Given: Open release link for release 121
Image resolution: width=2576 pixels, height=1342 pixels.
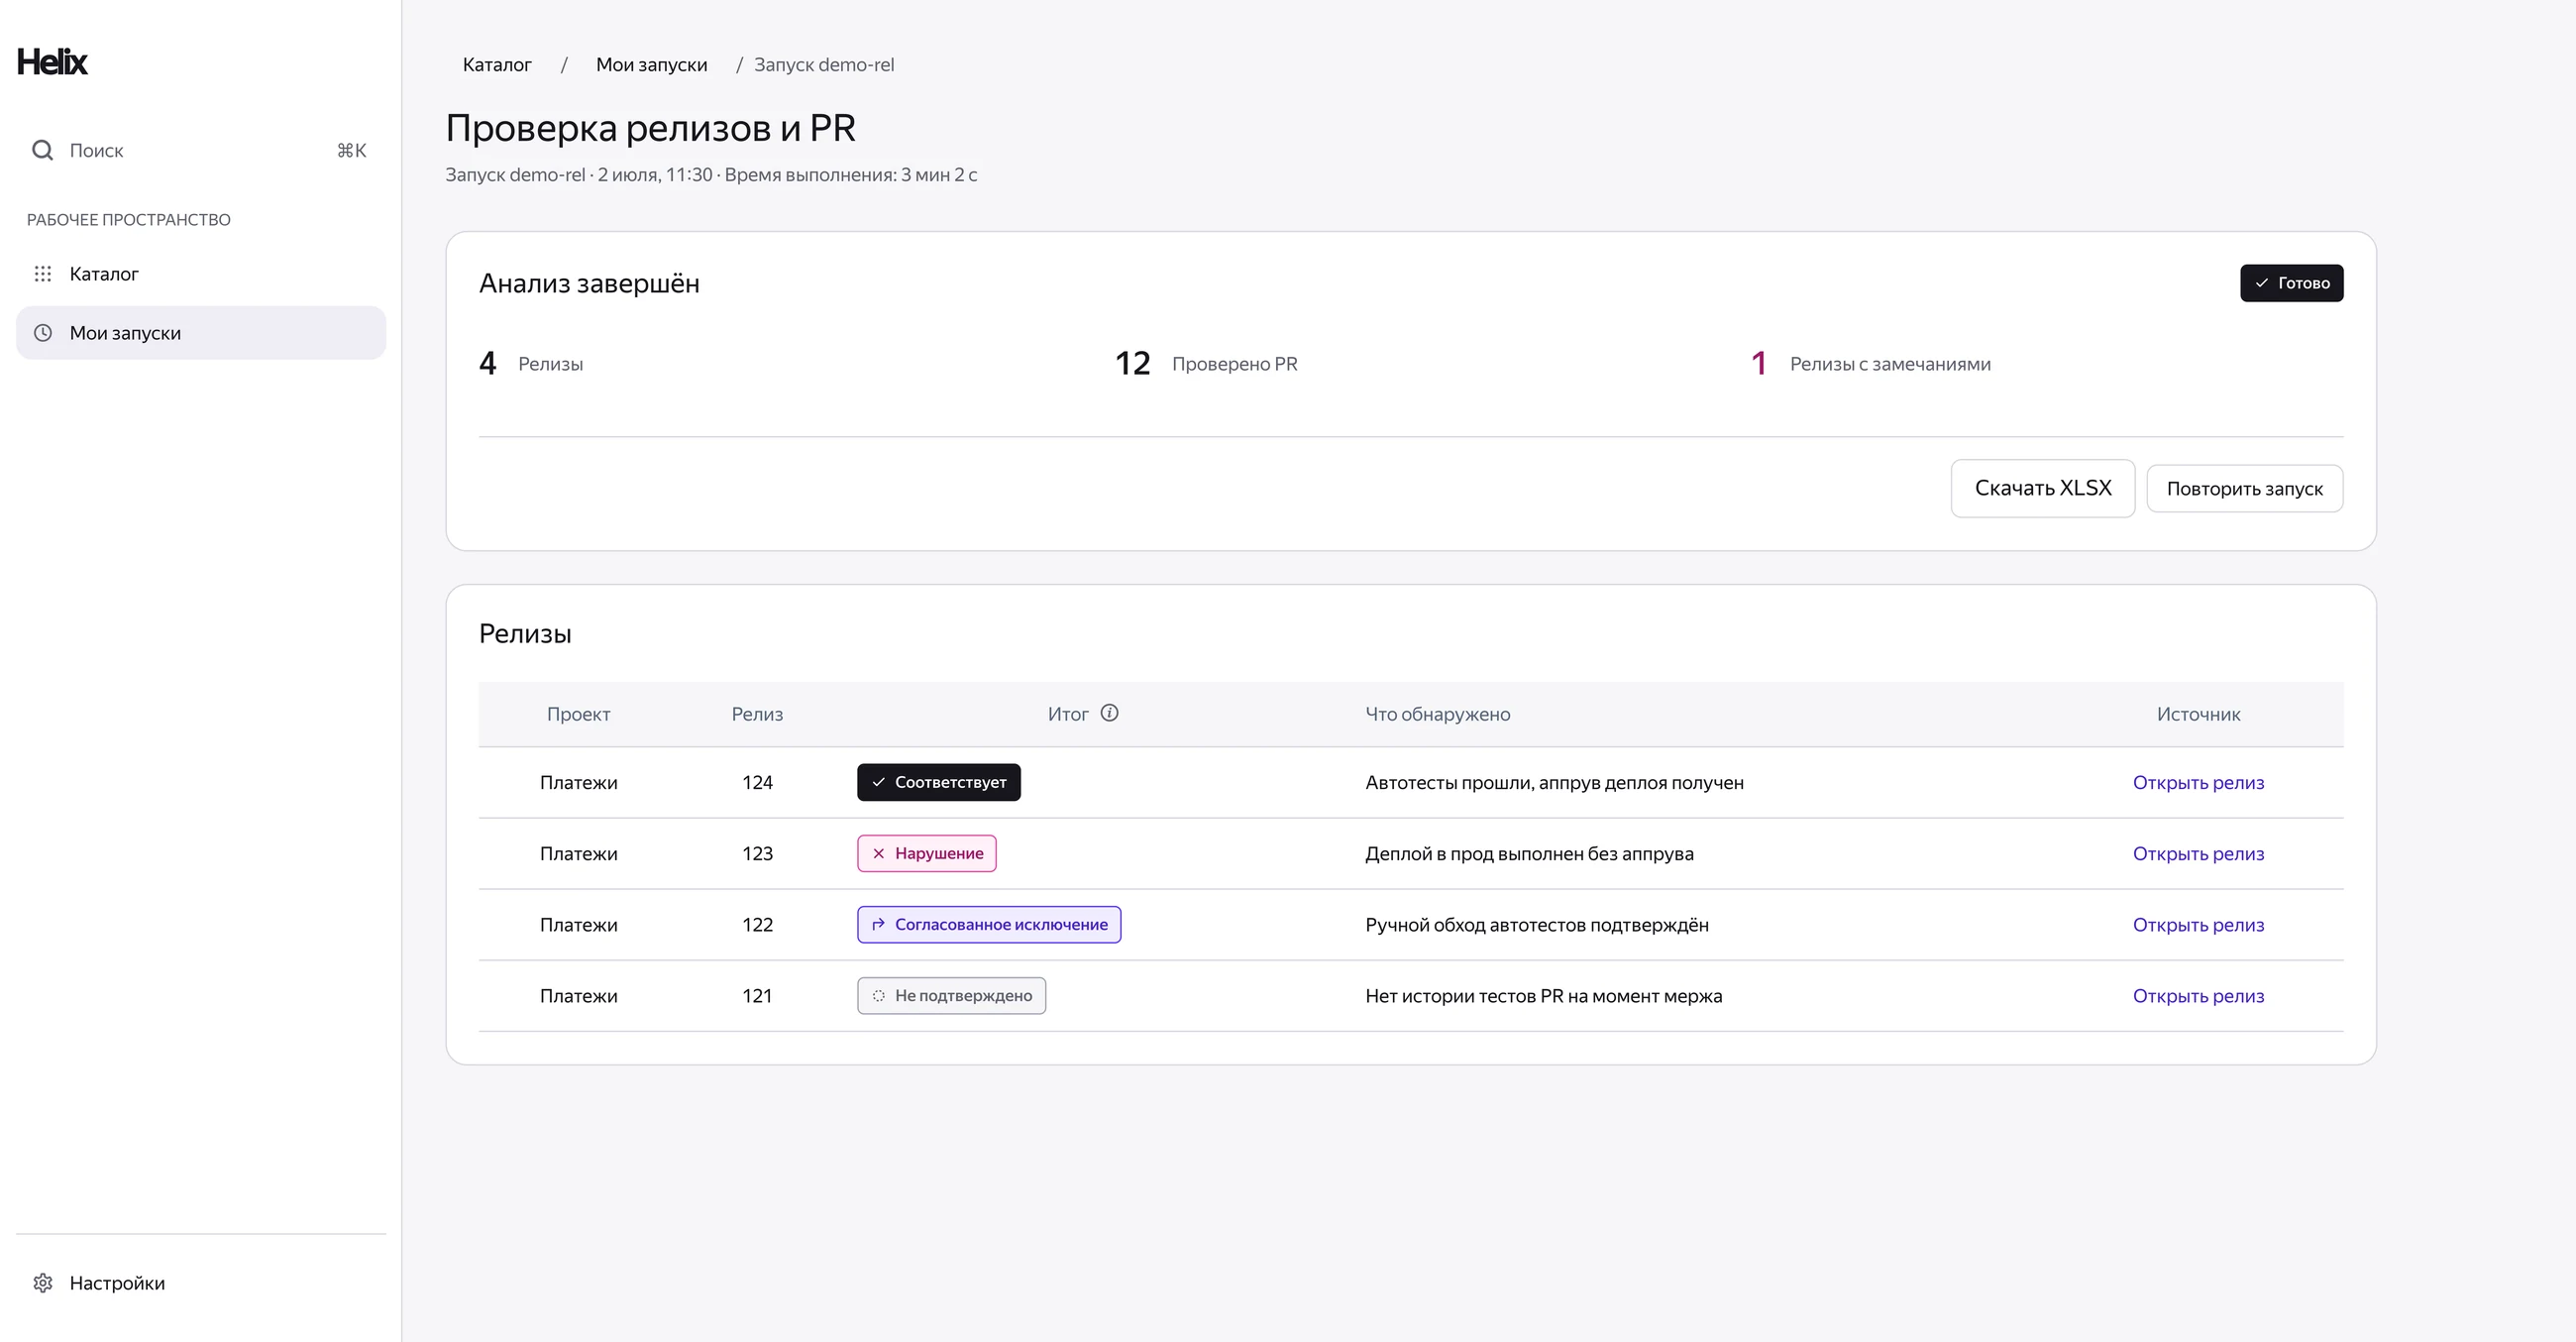Looking at the screenshot, I should pyautogui.click(x=2198, y=995).
